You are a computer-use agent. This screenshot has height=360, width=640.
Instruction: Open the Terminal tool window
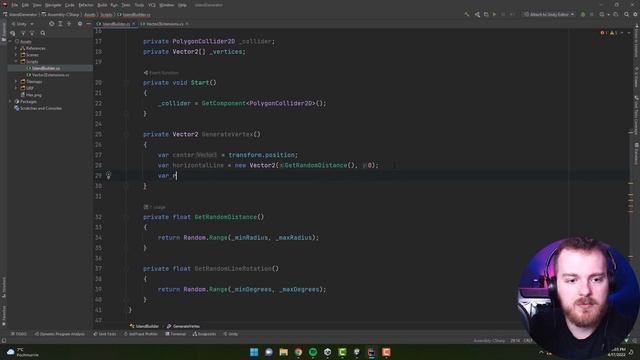click(176, 334)
